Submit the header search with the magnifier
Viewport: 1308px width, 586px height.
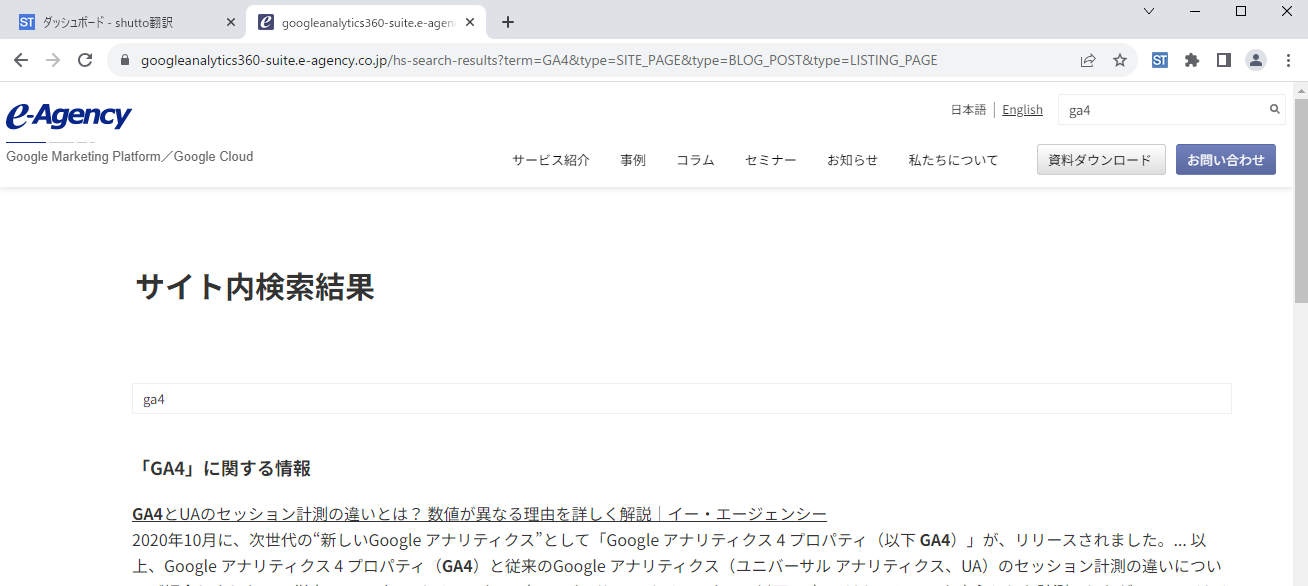1275,109
